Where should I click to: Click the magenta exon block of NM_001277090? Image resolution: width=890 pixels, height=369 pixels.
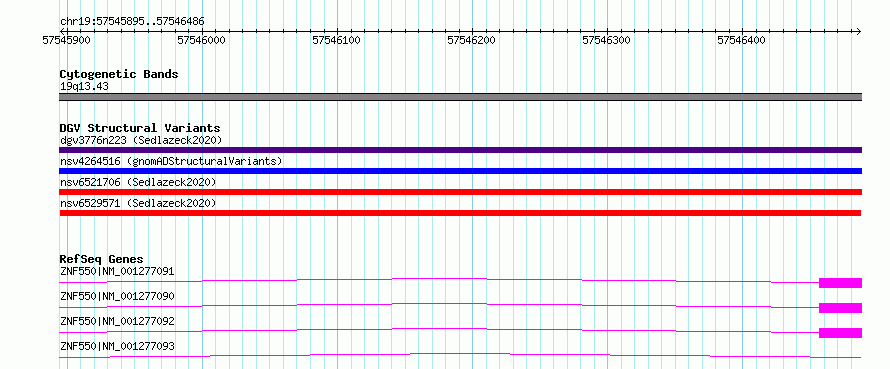coord(840,308)
